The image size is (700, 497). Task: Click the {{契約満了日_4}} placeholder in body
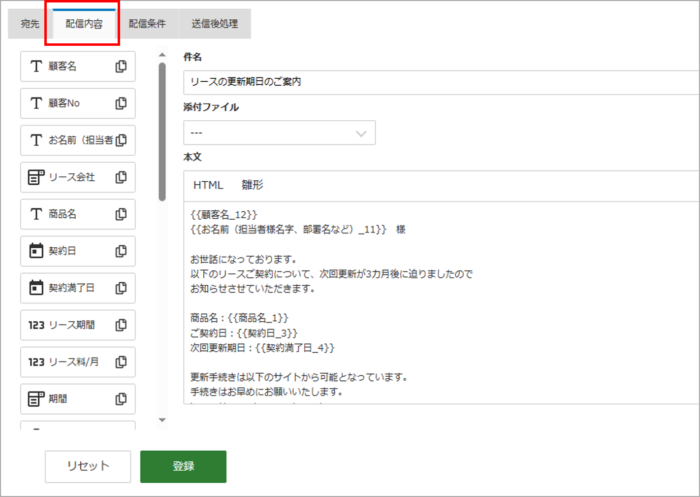[295, 347]
